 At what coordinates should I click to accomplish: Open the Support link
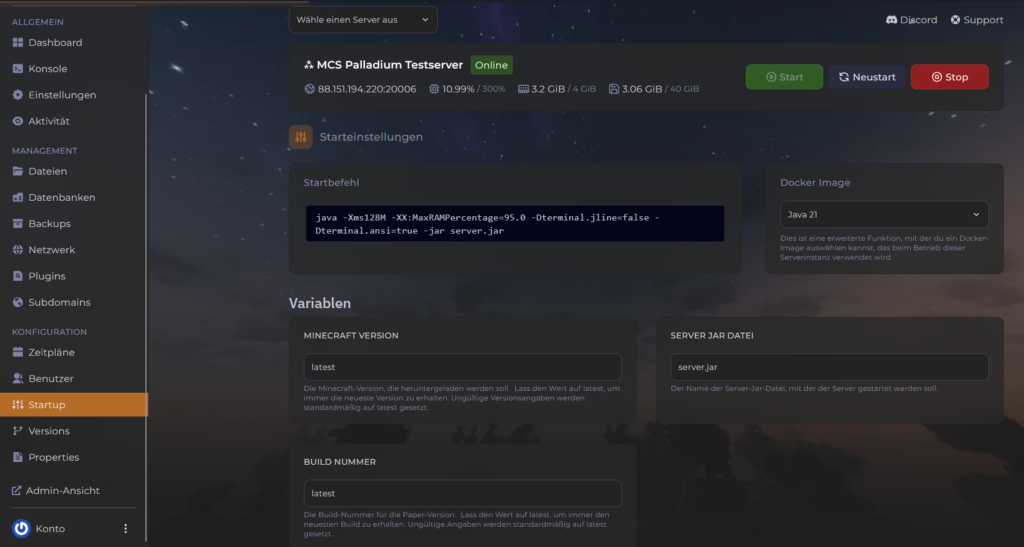(976, 20)
